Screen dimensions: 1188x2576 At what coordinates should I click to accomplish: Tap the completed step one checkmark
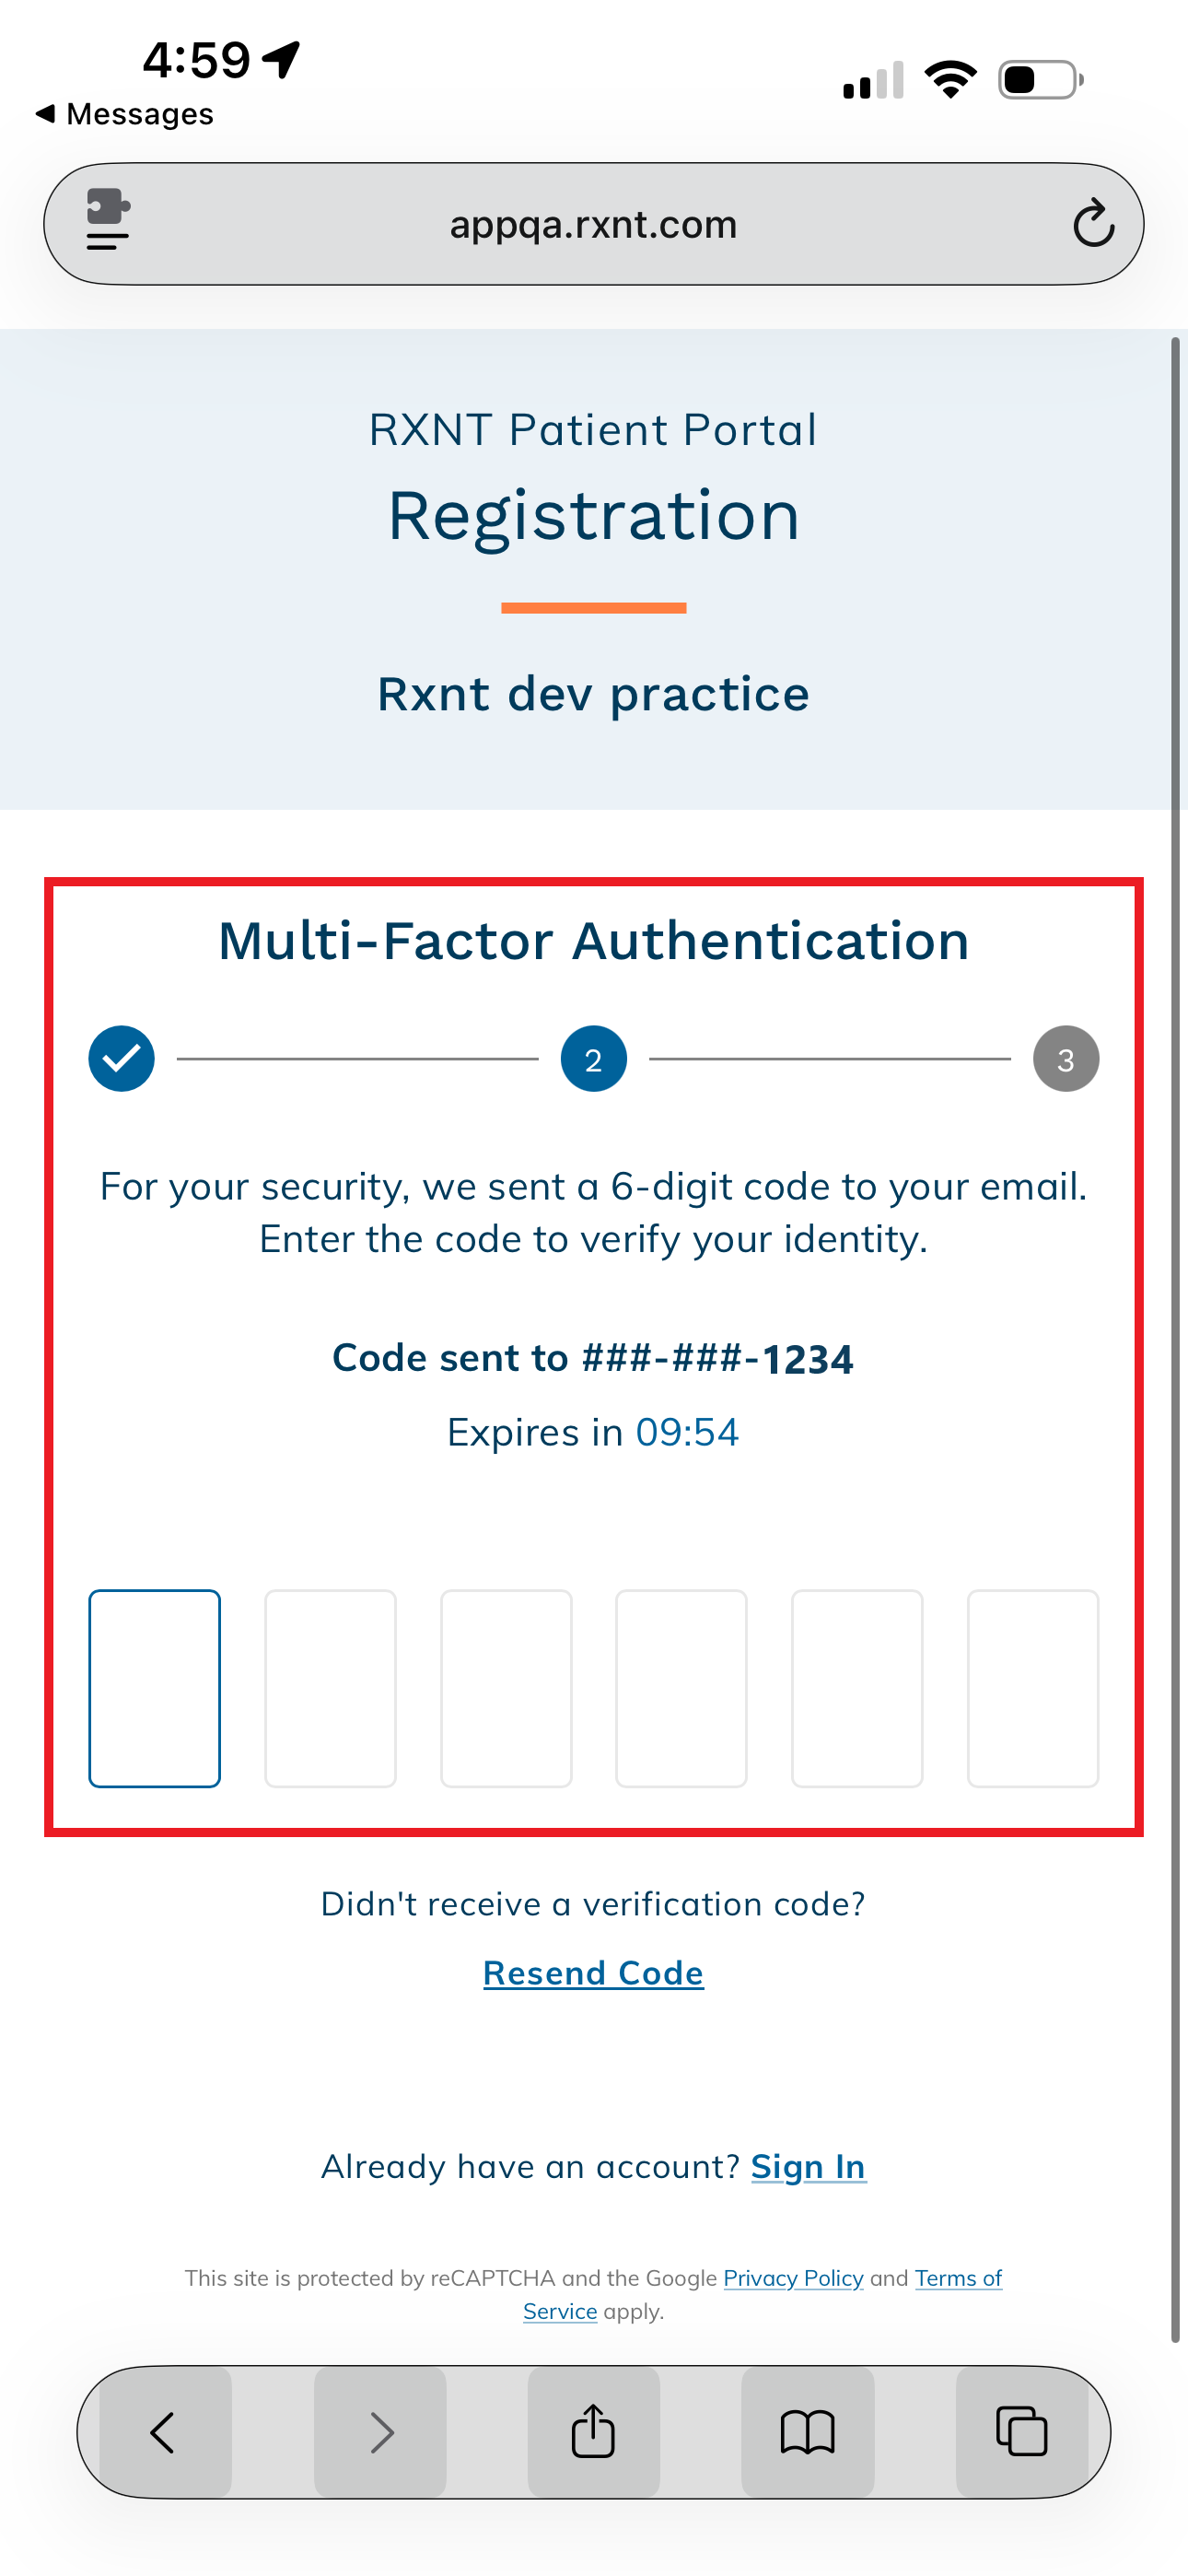122,1059
